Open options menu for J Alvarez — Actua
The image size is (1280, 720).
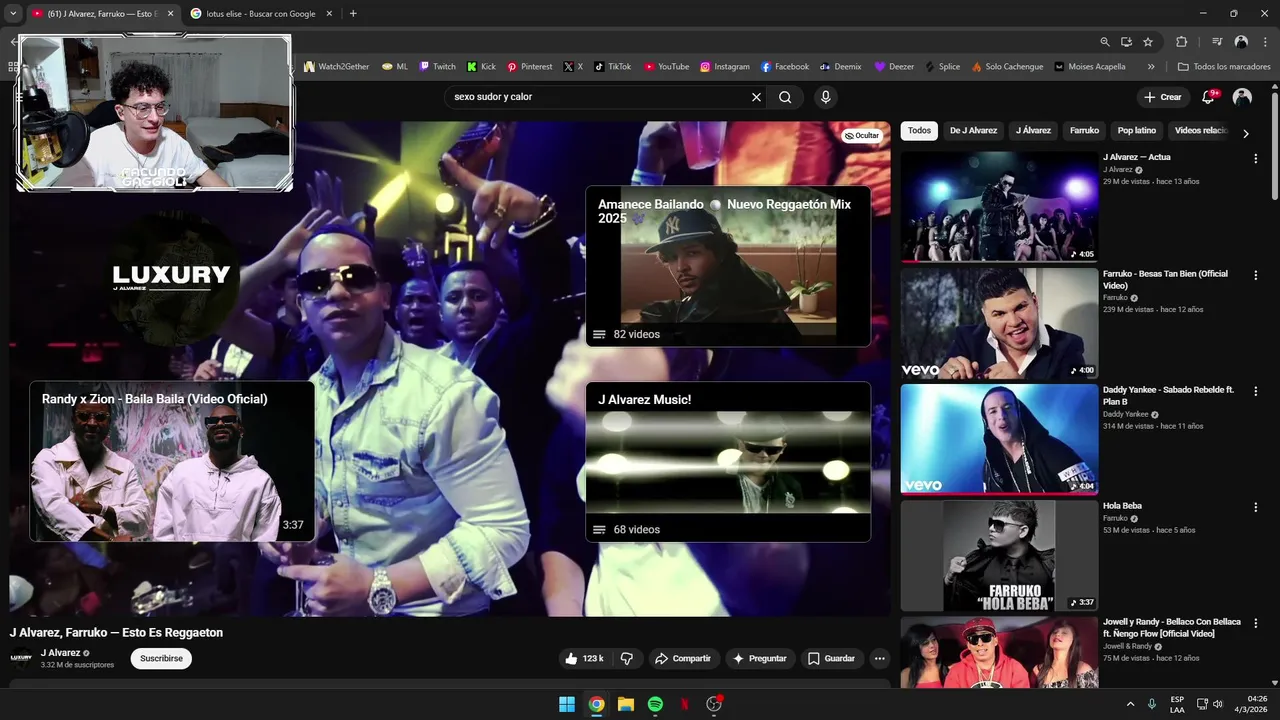1256,158
